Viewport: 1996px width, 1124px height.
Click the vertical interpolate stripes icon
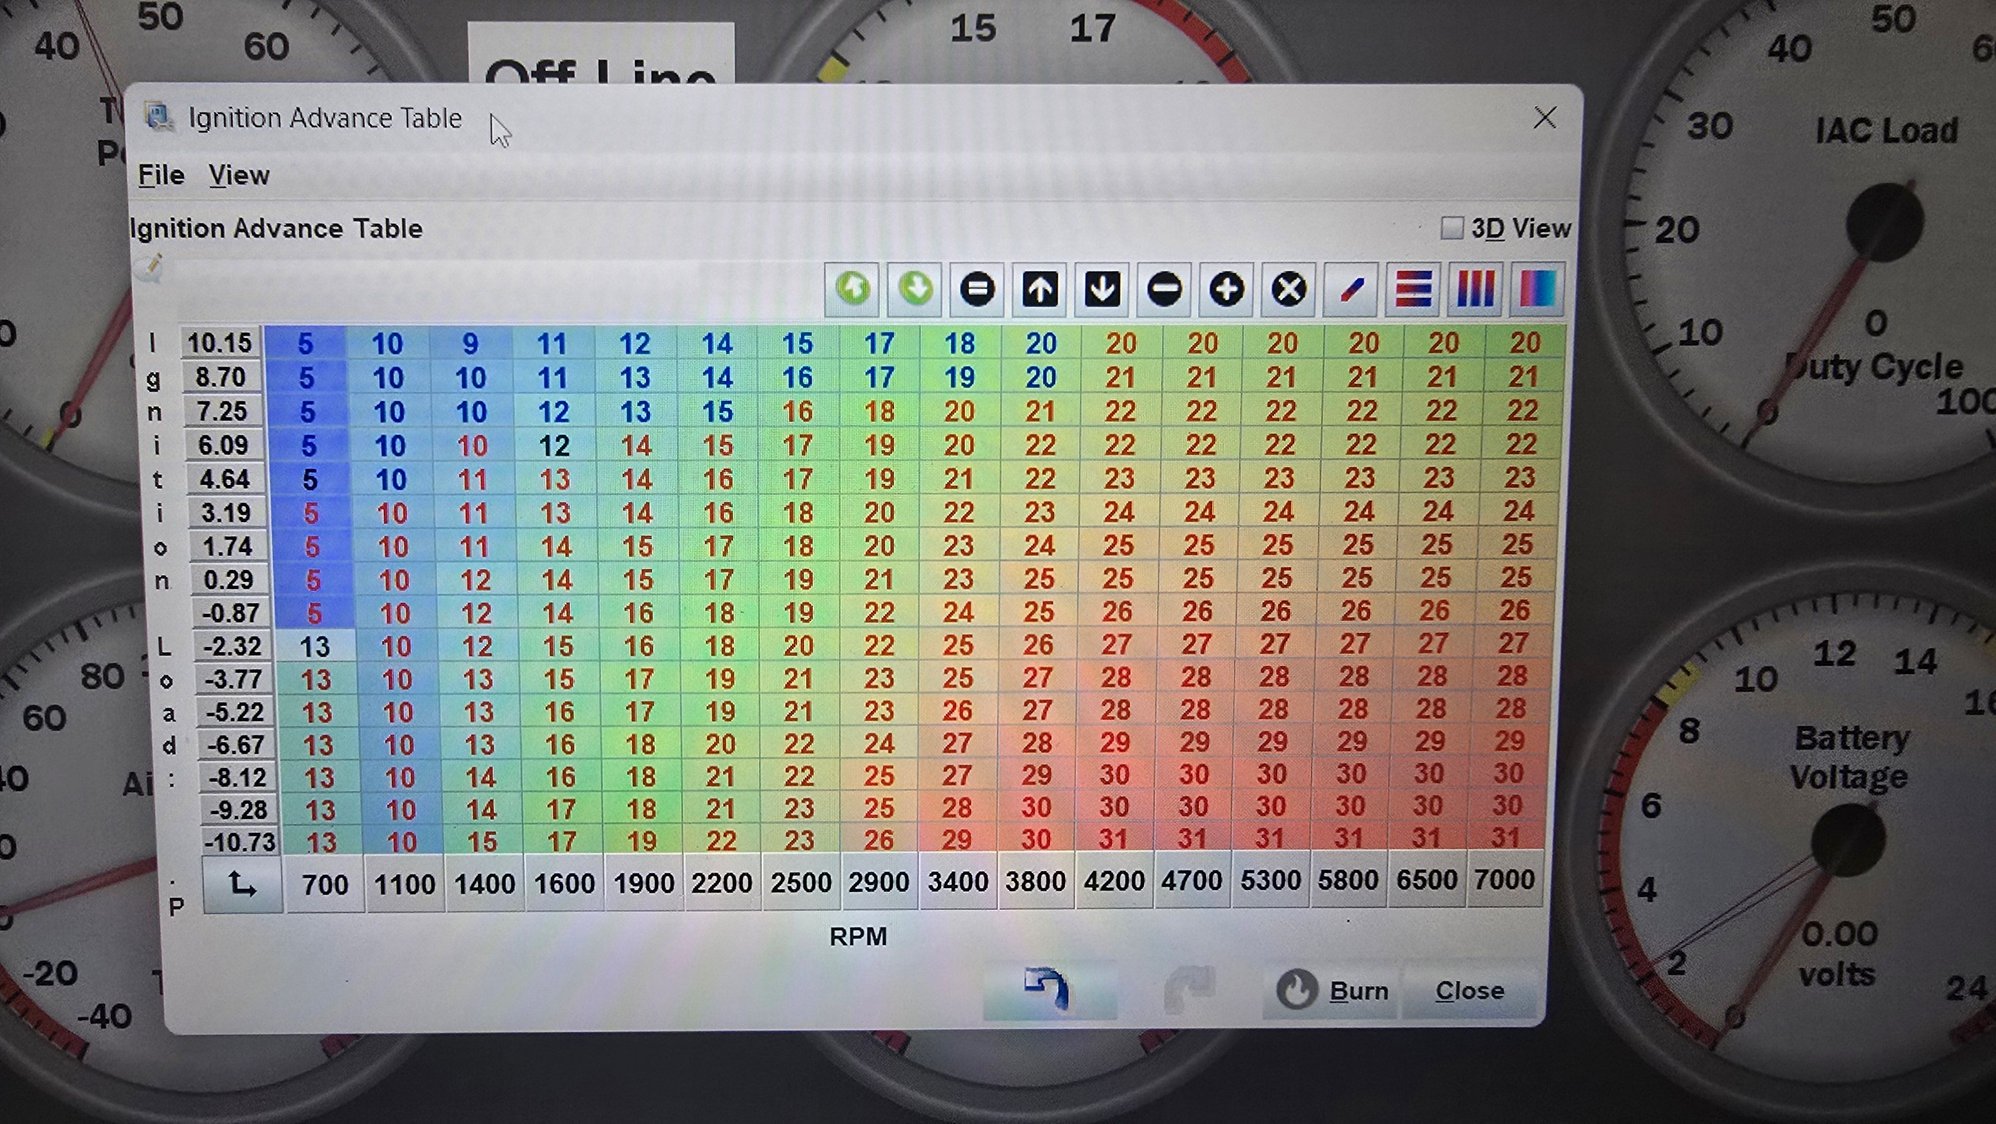coord(1475,290)
